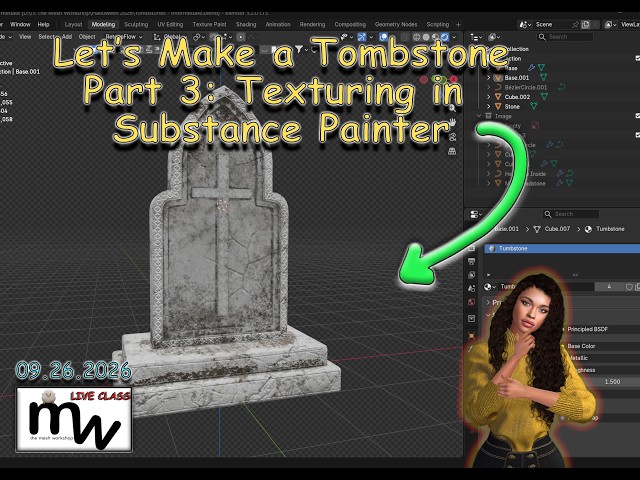The image size is (640, 480).
Task: Click the Scene name field
Action: (x=551, y=24)
